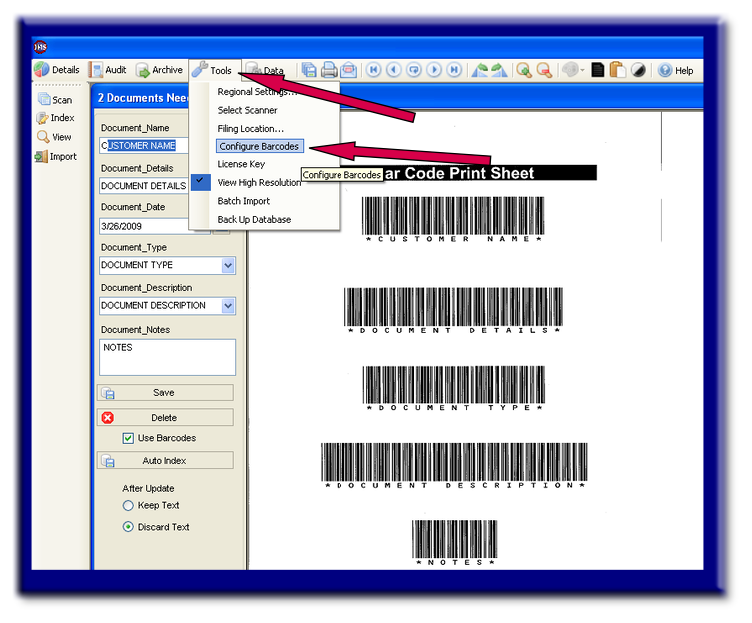The width and height of the screenshot is (752, 623).
Task: Rotate the image right
Action: click(x=499, y=70)
